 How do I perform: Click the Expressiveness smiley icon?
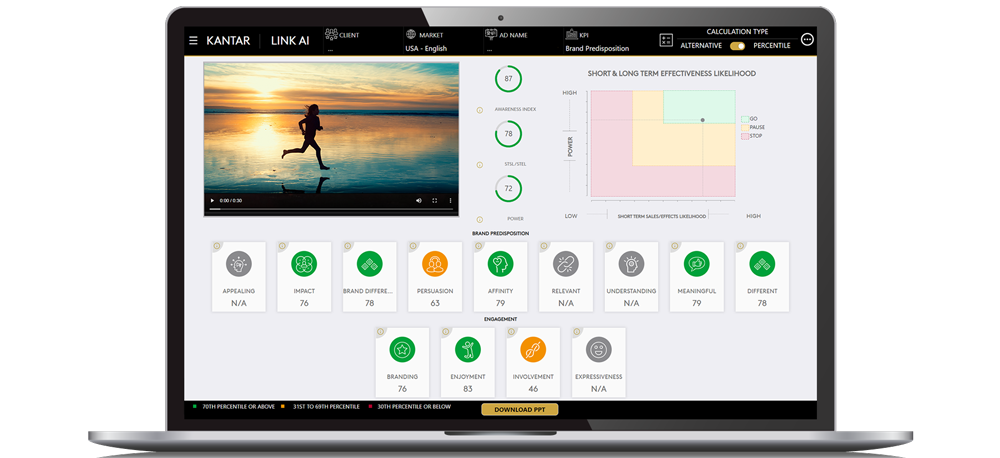point(599,350)
